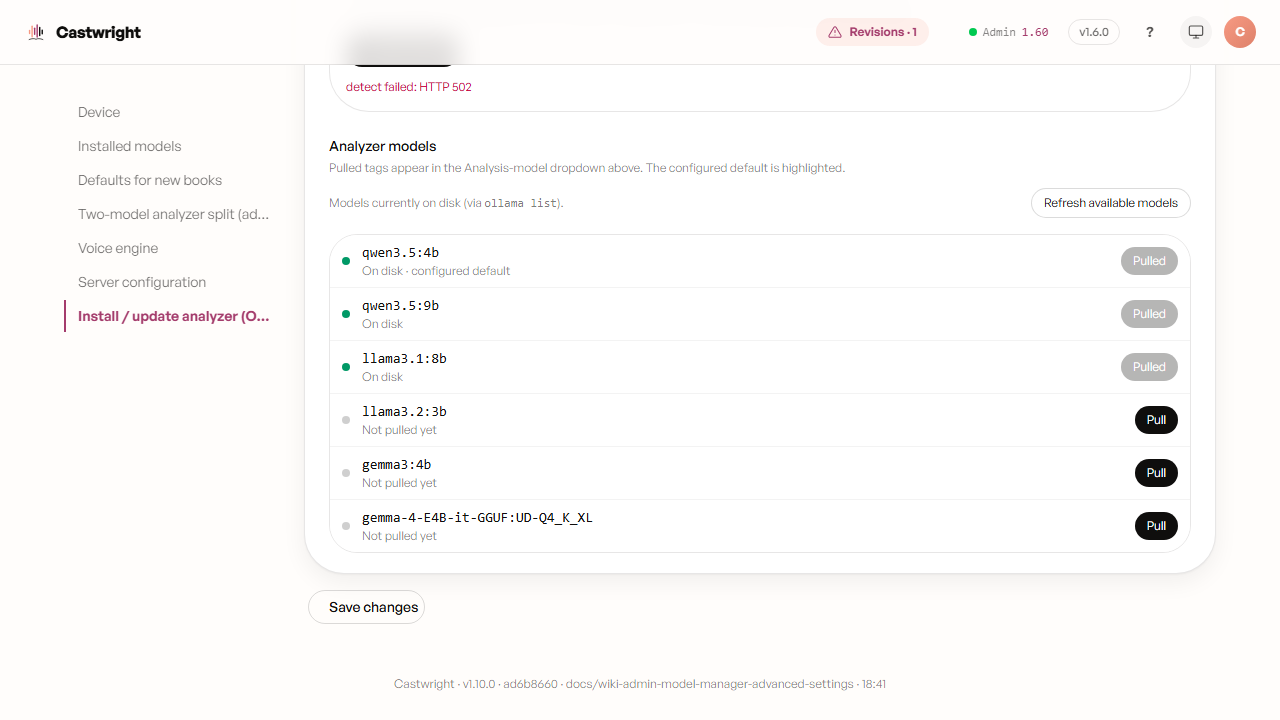Screen dimensions: 1280x720
Task: Select Two-model analyzer split section
Action: click(173, 214)
